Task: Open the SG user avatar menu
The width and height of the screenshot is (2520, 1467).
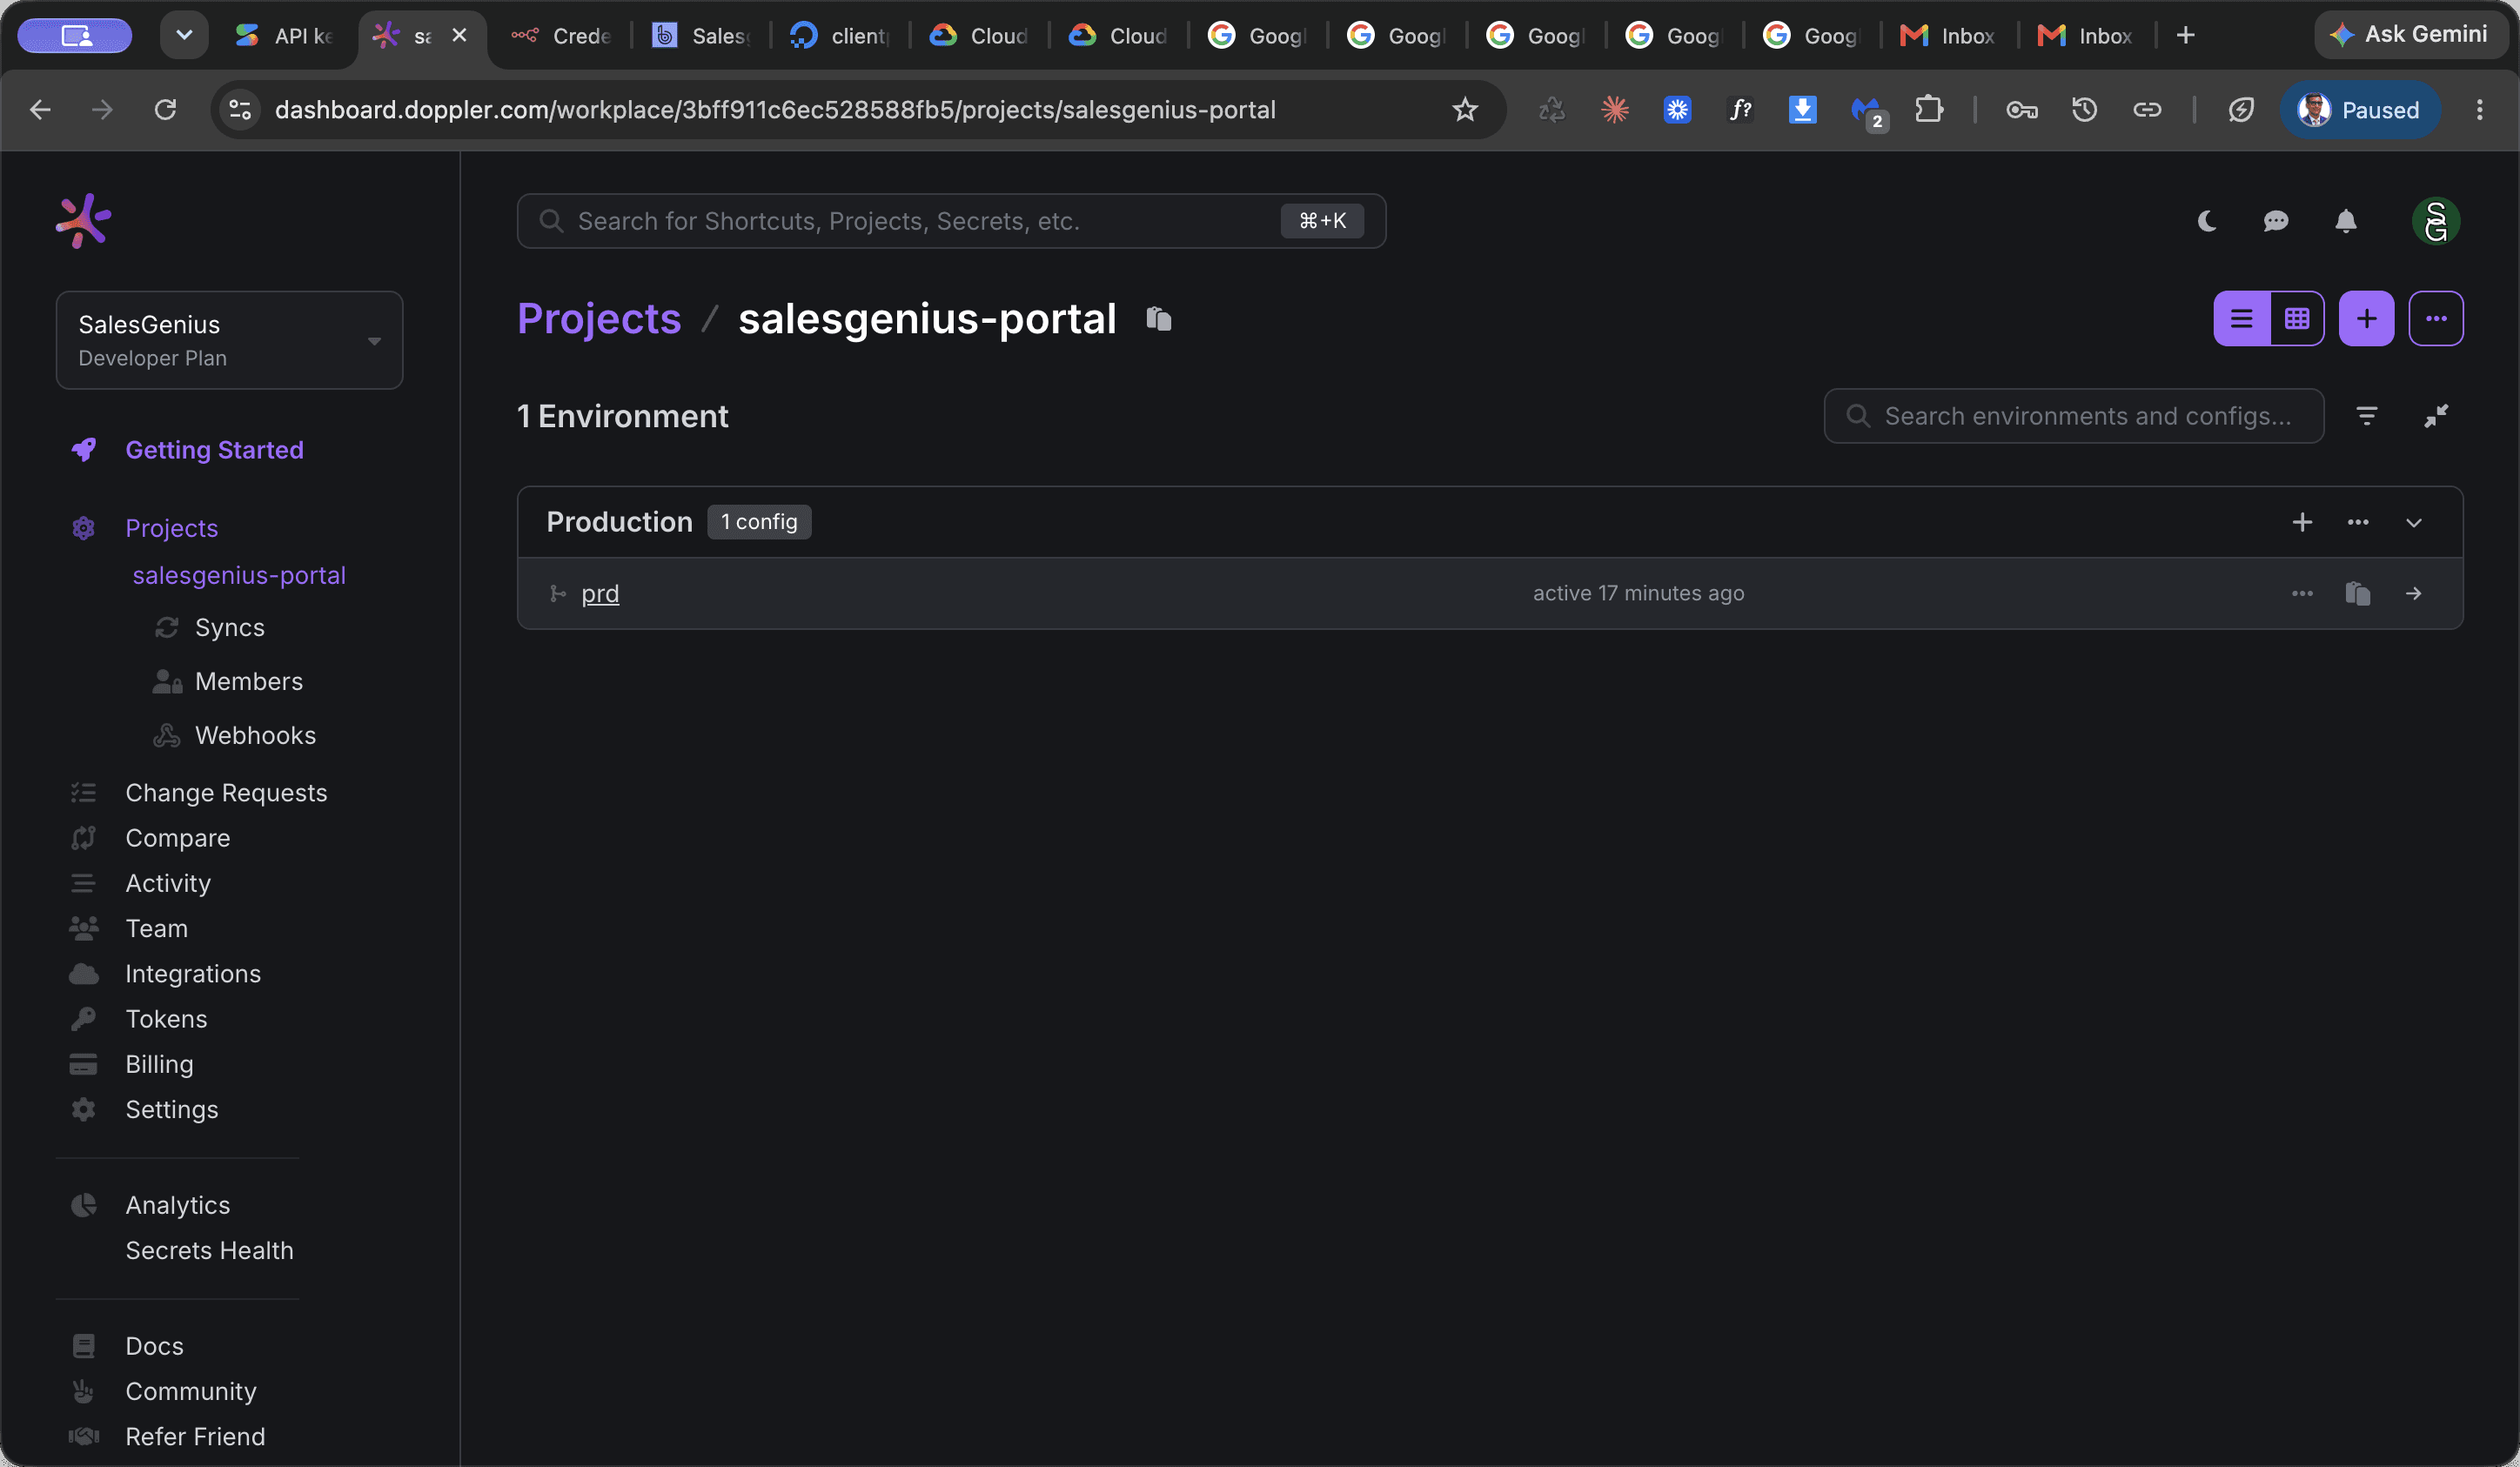Action: click(2436, 221)
